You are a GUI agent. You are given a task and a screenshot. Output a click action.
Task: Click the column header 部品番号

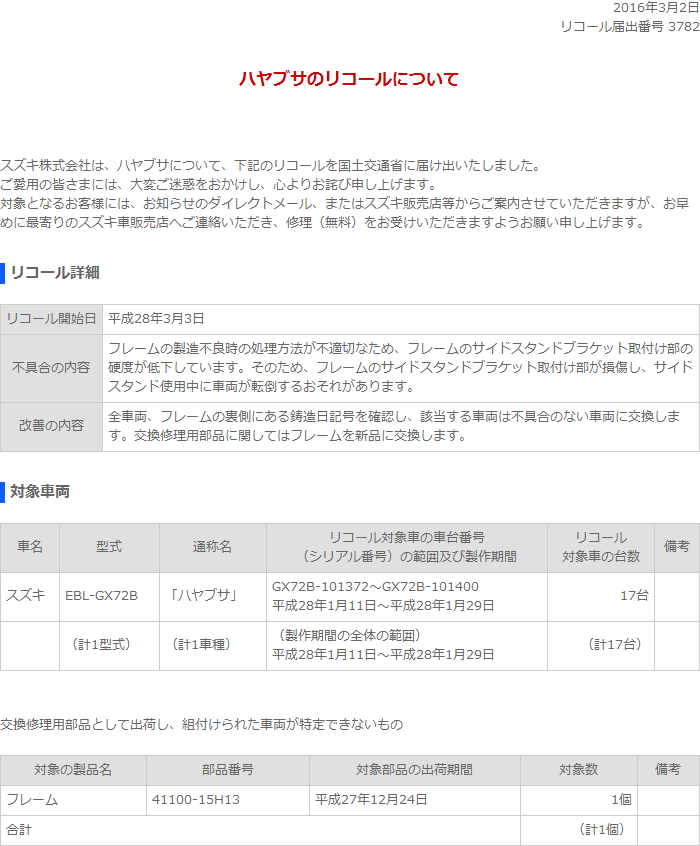click(x=228, y=770)
